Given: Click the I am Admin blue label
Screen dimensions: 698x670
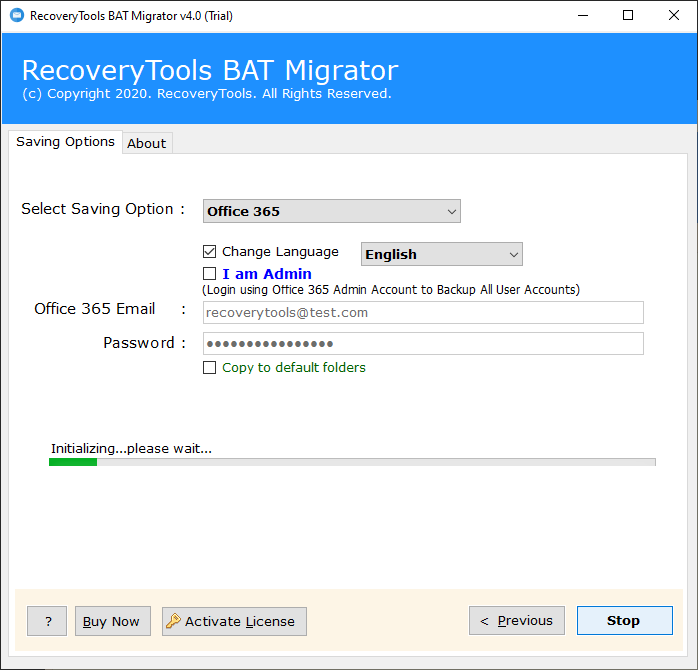Looking at the screenshot, I should click(x=267, y=274).
